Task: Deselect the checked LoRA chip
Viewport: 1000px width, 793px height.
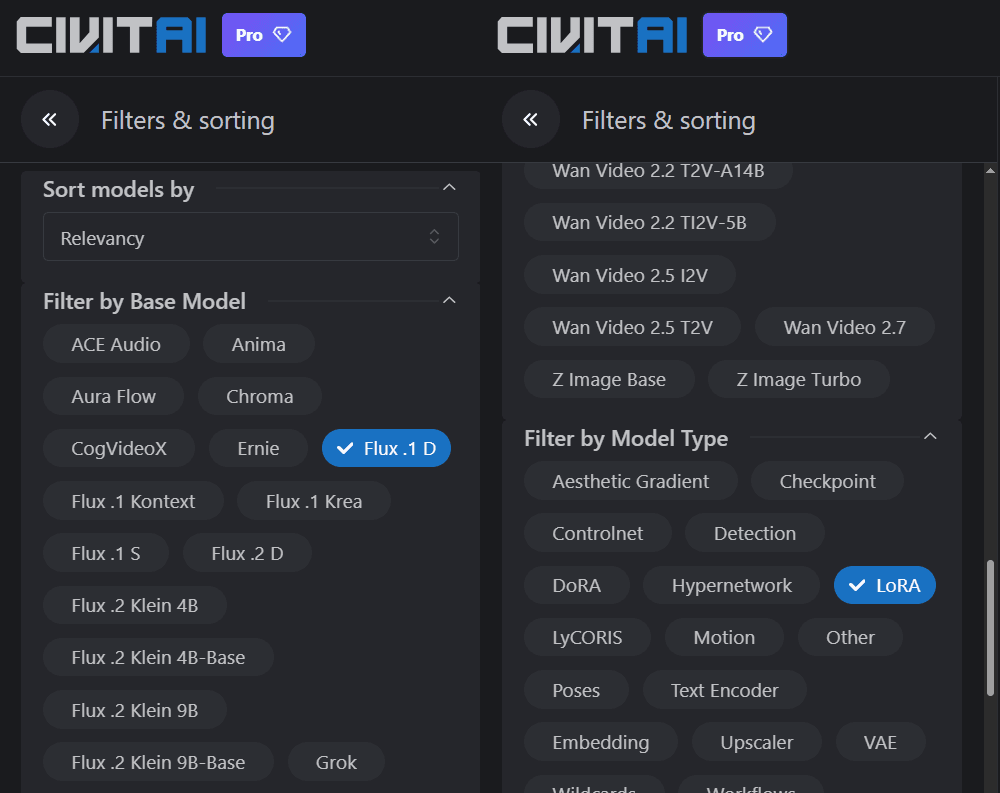Action: coord(885,585)
